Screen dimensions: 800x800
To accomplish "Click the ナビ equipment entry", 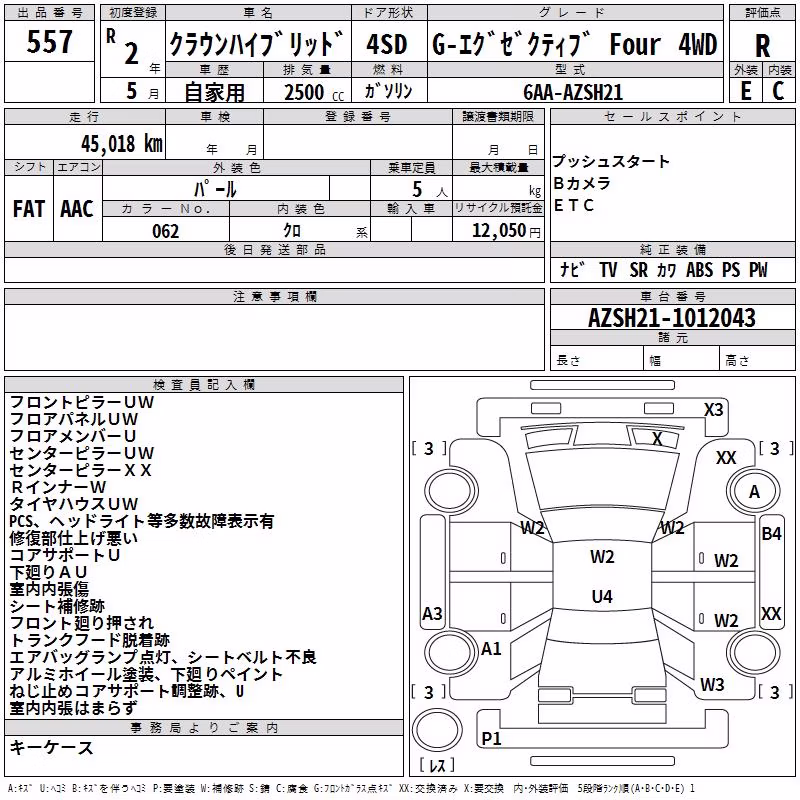I will 572,269.
